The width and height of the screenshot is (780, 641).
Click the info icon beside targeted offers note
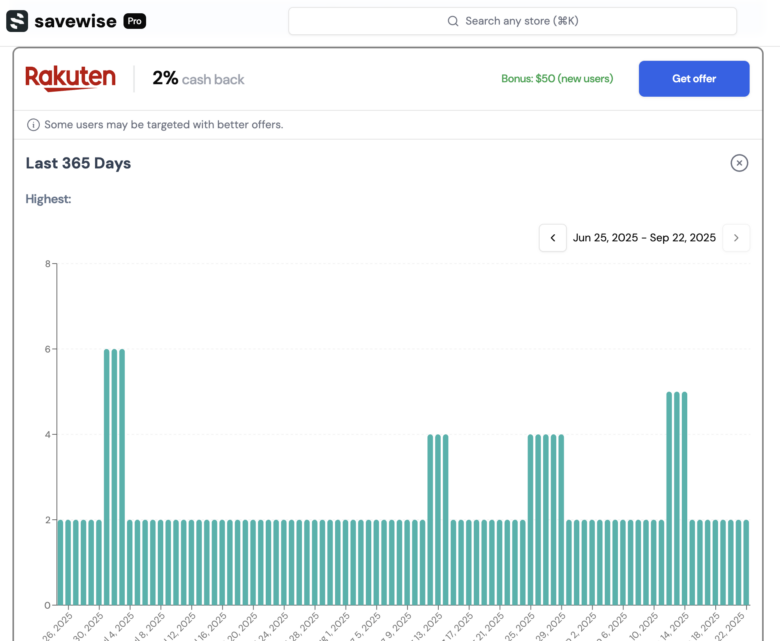pos(34,125)
